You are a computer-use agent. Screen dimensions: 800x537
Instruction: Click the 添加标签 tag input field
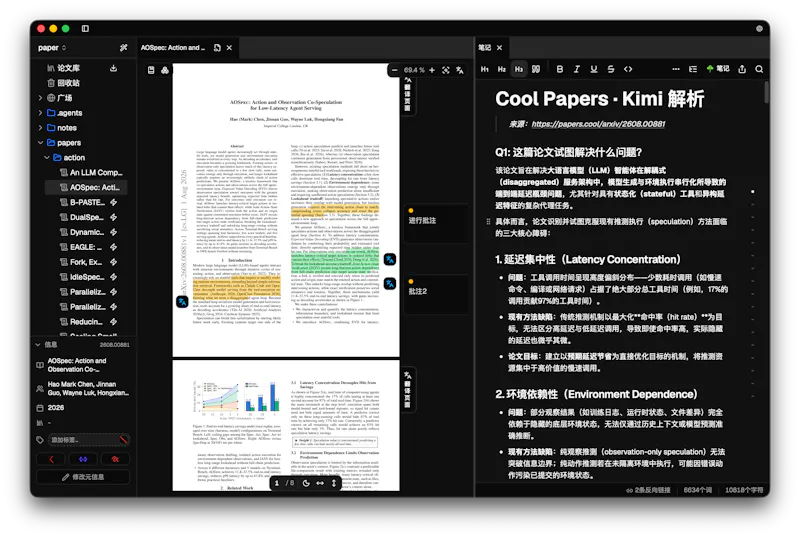[88, 440]
